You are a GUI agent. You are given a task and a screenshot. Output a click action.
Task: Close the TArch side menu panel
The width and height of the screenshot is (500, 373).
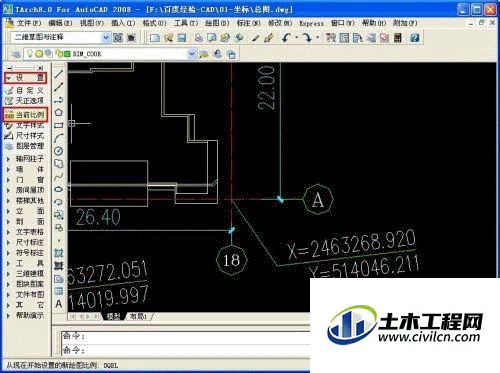pyautogui.click(x=41, y=68)
